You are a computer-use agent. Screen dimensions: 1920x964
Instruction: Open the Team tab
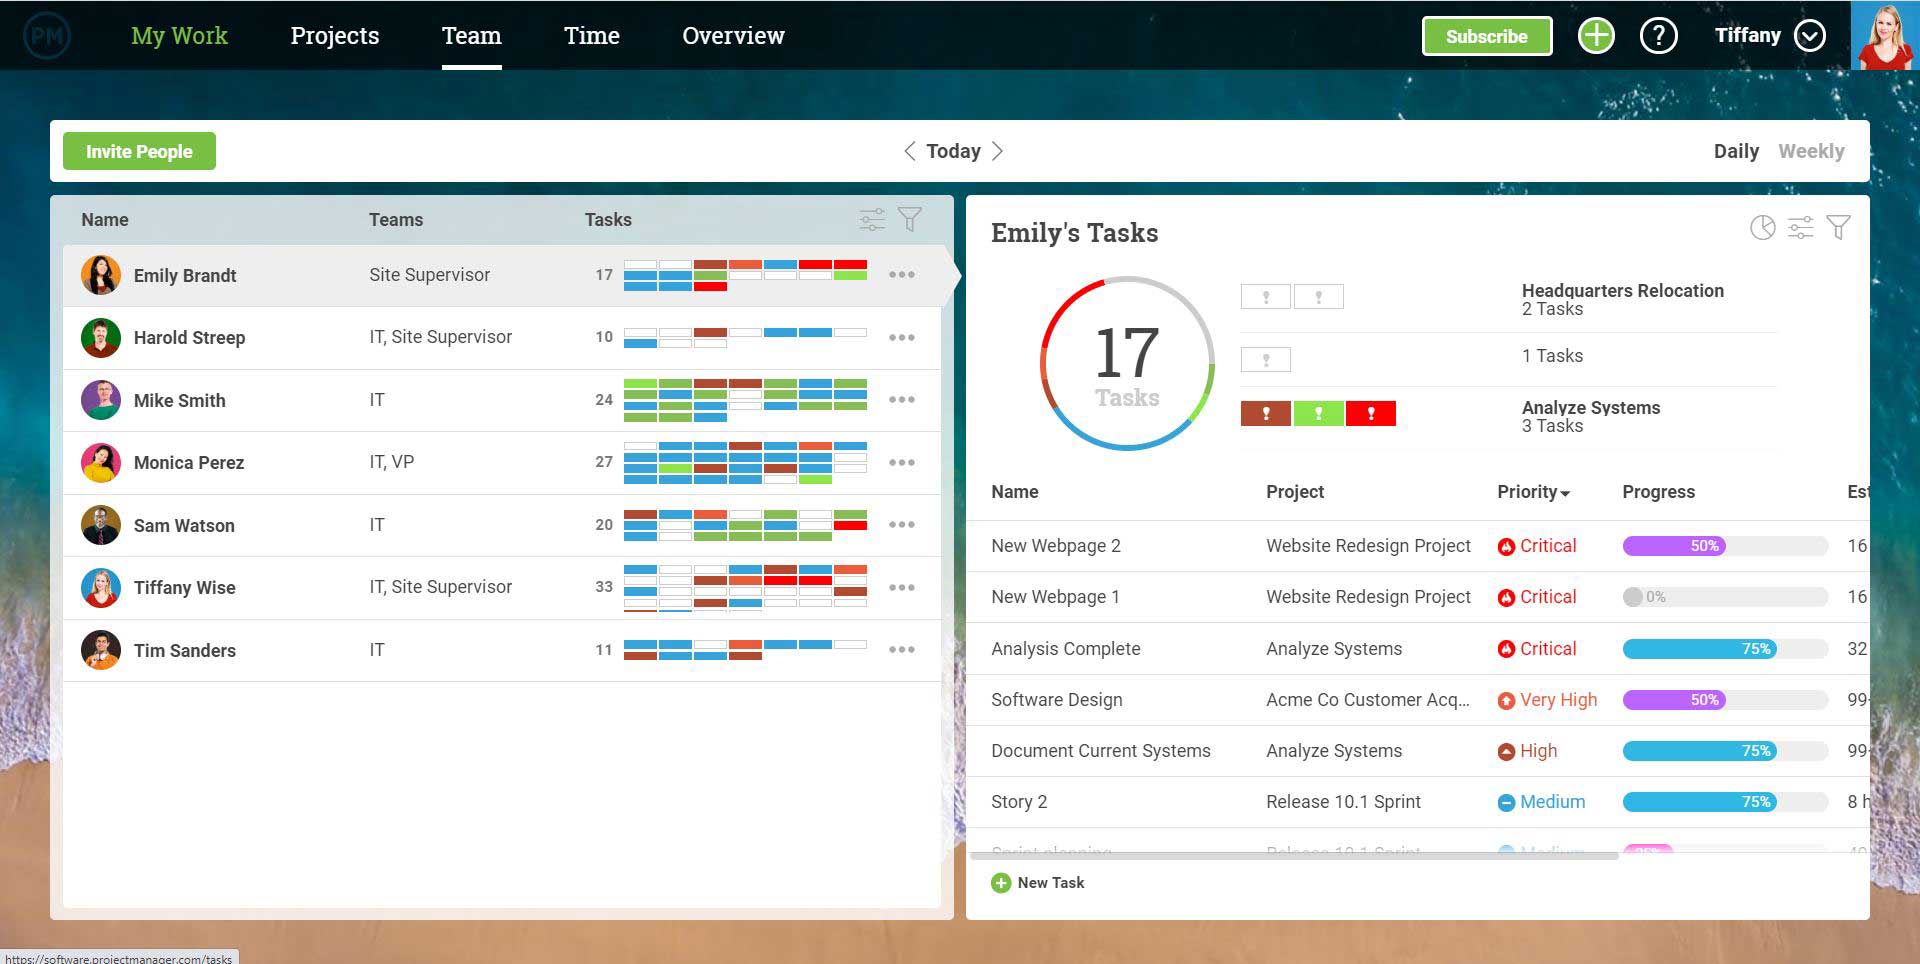(472, 36)
